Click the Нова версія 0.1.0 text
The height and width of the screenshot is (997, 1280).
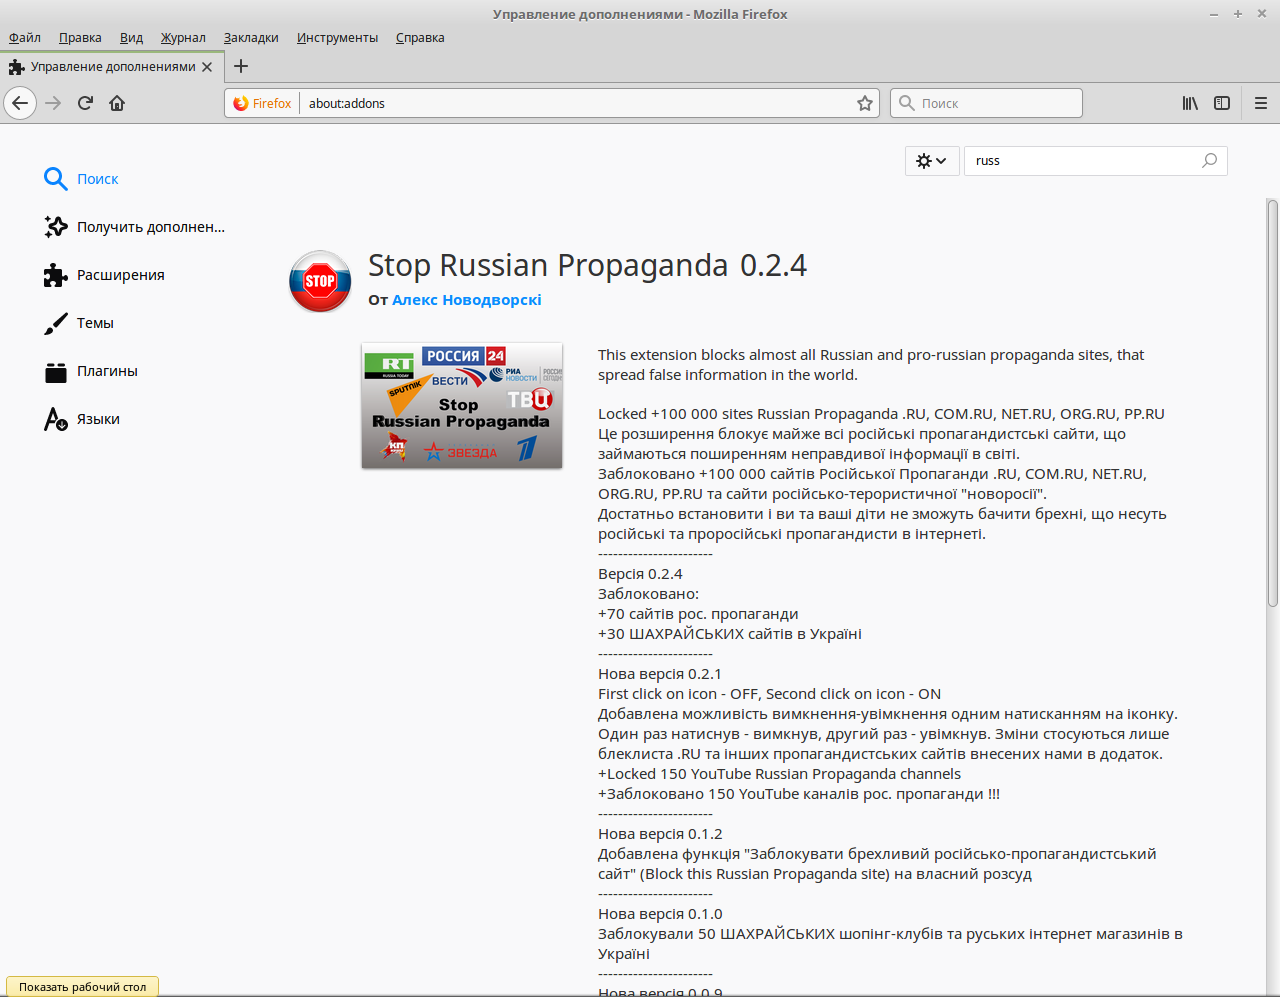[x=660, y=914]
